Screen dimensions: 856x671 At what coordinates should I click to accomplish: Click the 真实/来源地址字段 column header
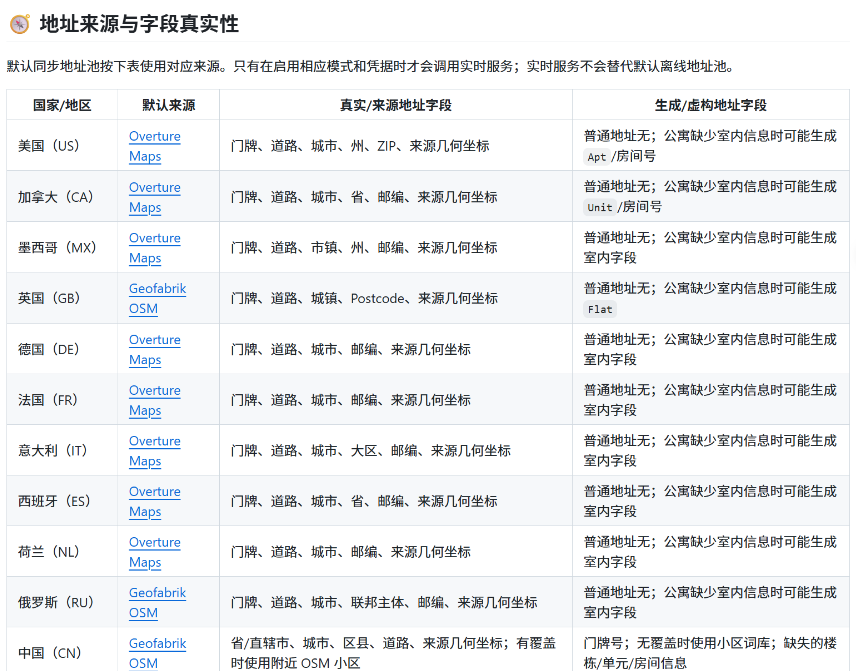[x=396, y=105]
